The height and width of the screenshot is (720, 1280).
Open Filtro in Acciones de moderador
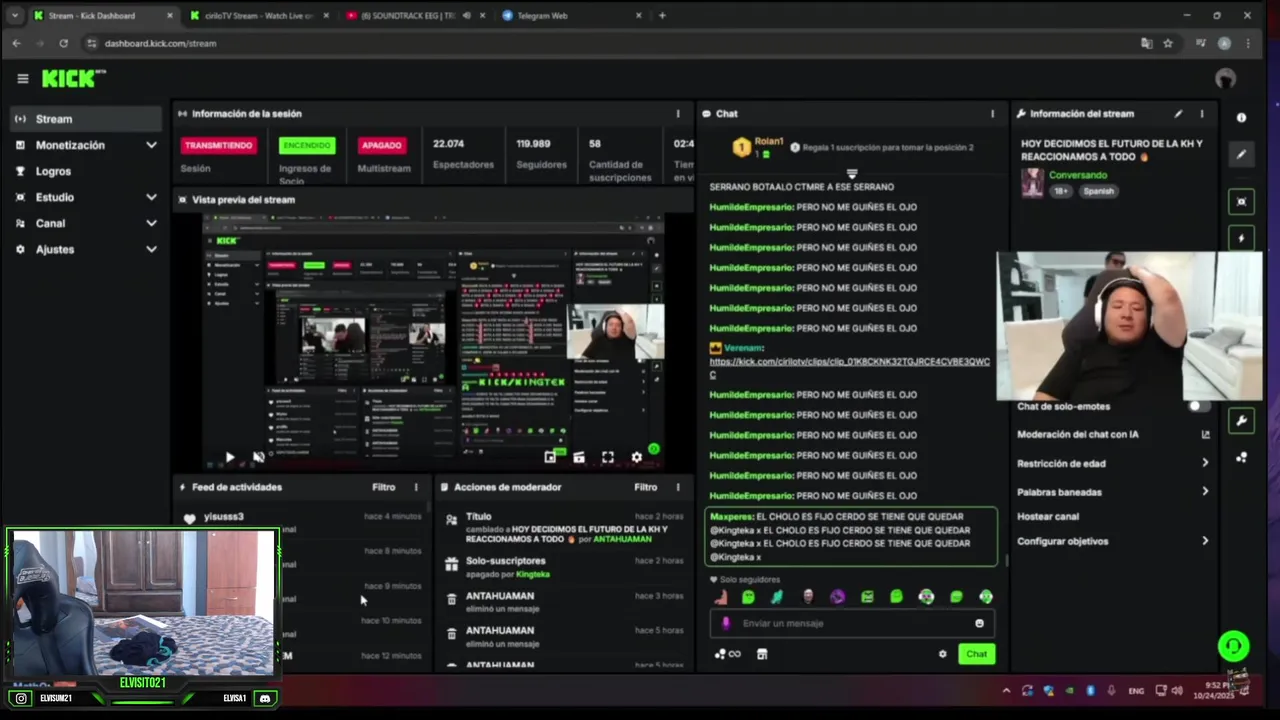click(646, 487)
